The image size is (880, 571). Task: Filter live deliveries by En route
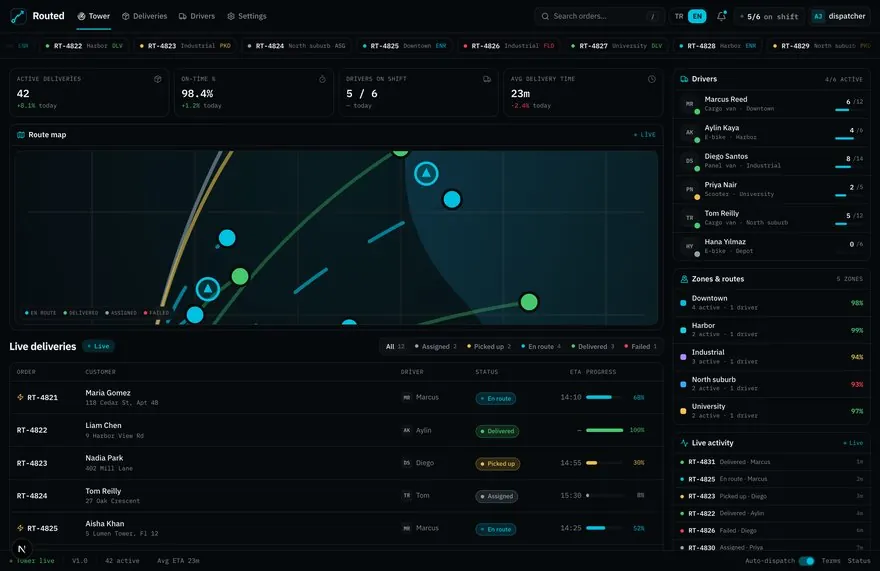(x=540, y=346)
